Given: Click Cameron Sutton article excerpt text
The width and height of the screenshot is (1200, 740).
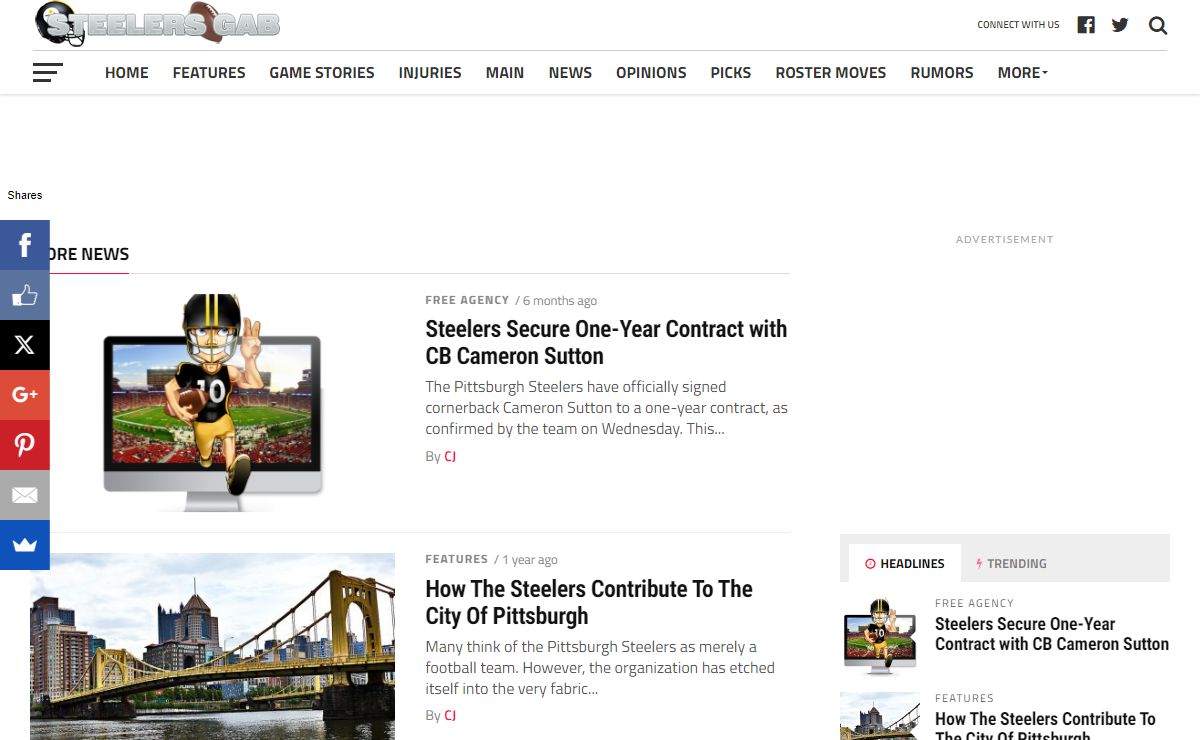Looking at the screenshot, I should point(606,408).
